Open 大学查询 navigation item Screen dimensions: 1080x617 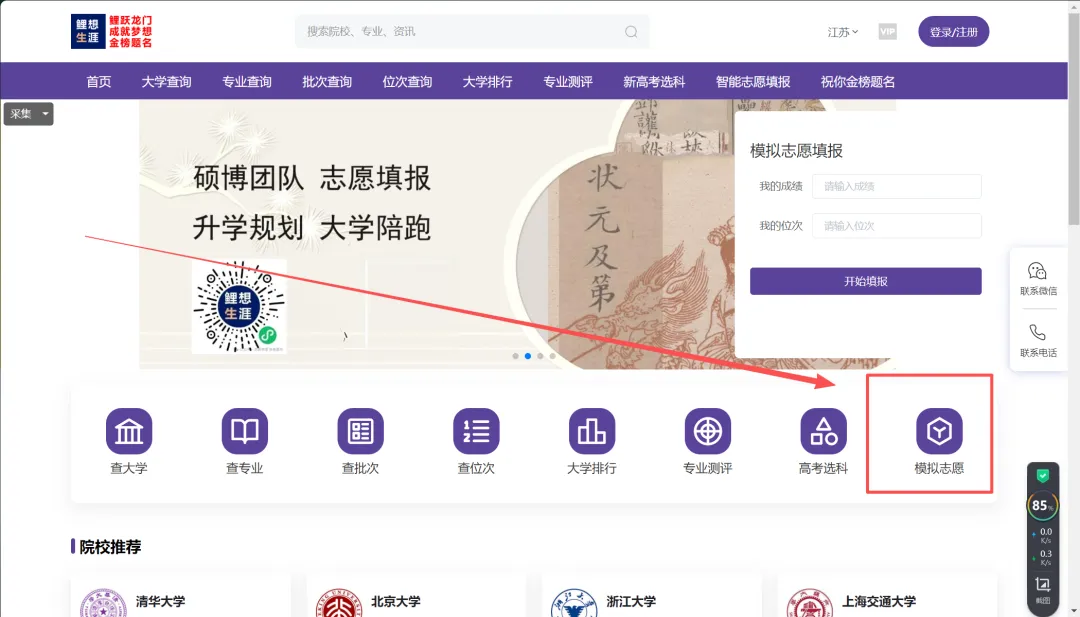(x=166, y=82)
